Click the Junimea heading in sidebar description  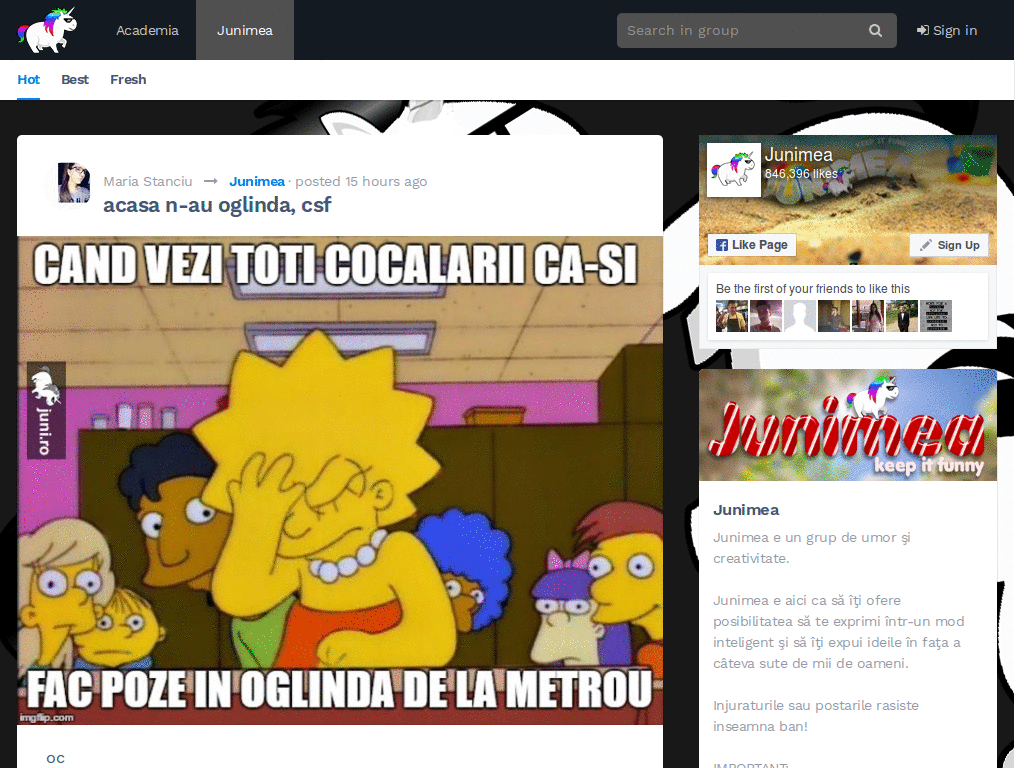click(x=746, y=510)
